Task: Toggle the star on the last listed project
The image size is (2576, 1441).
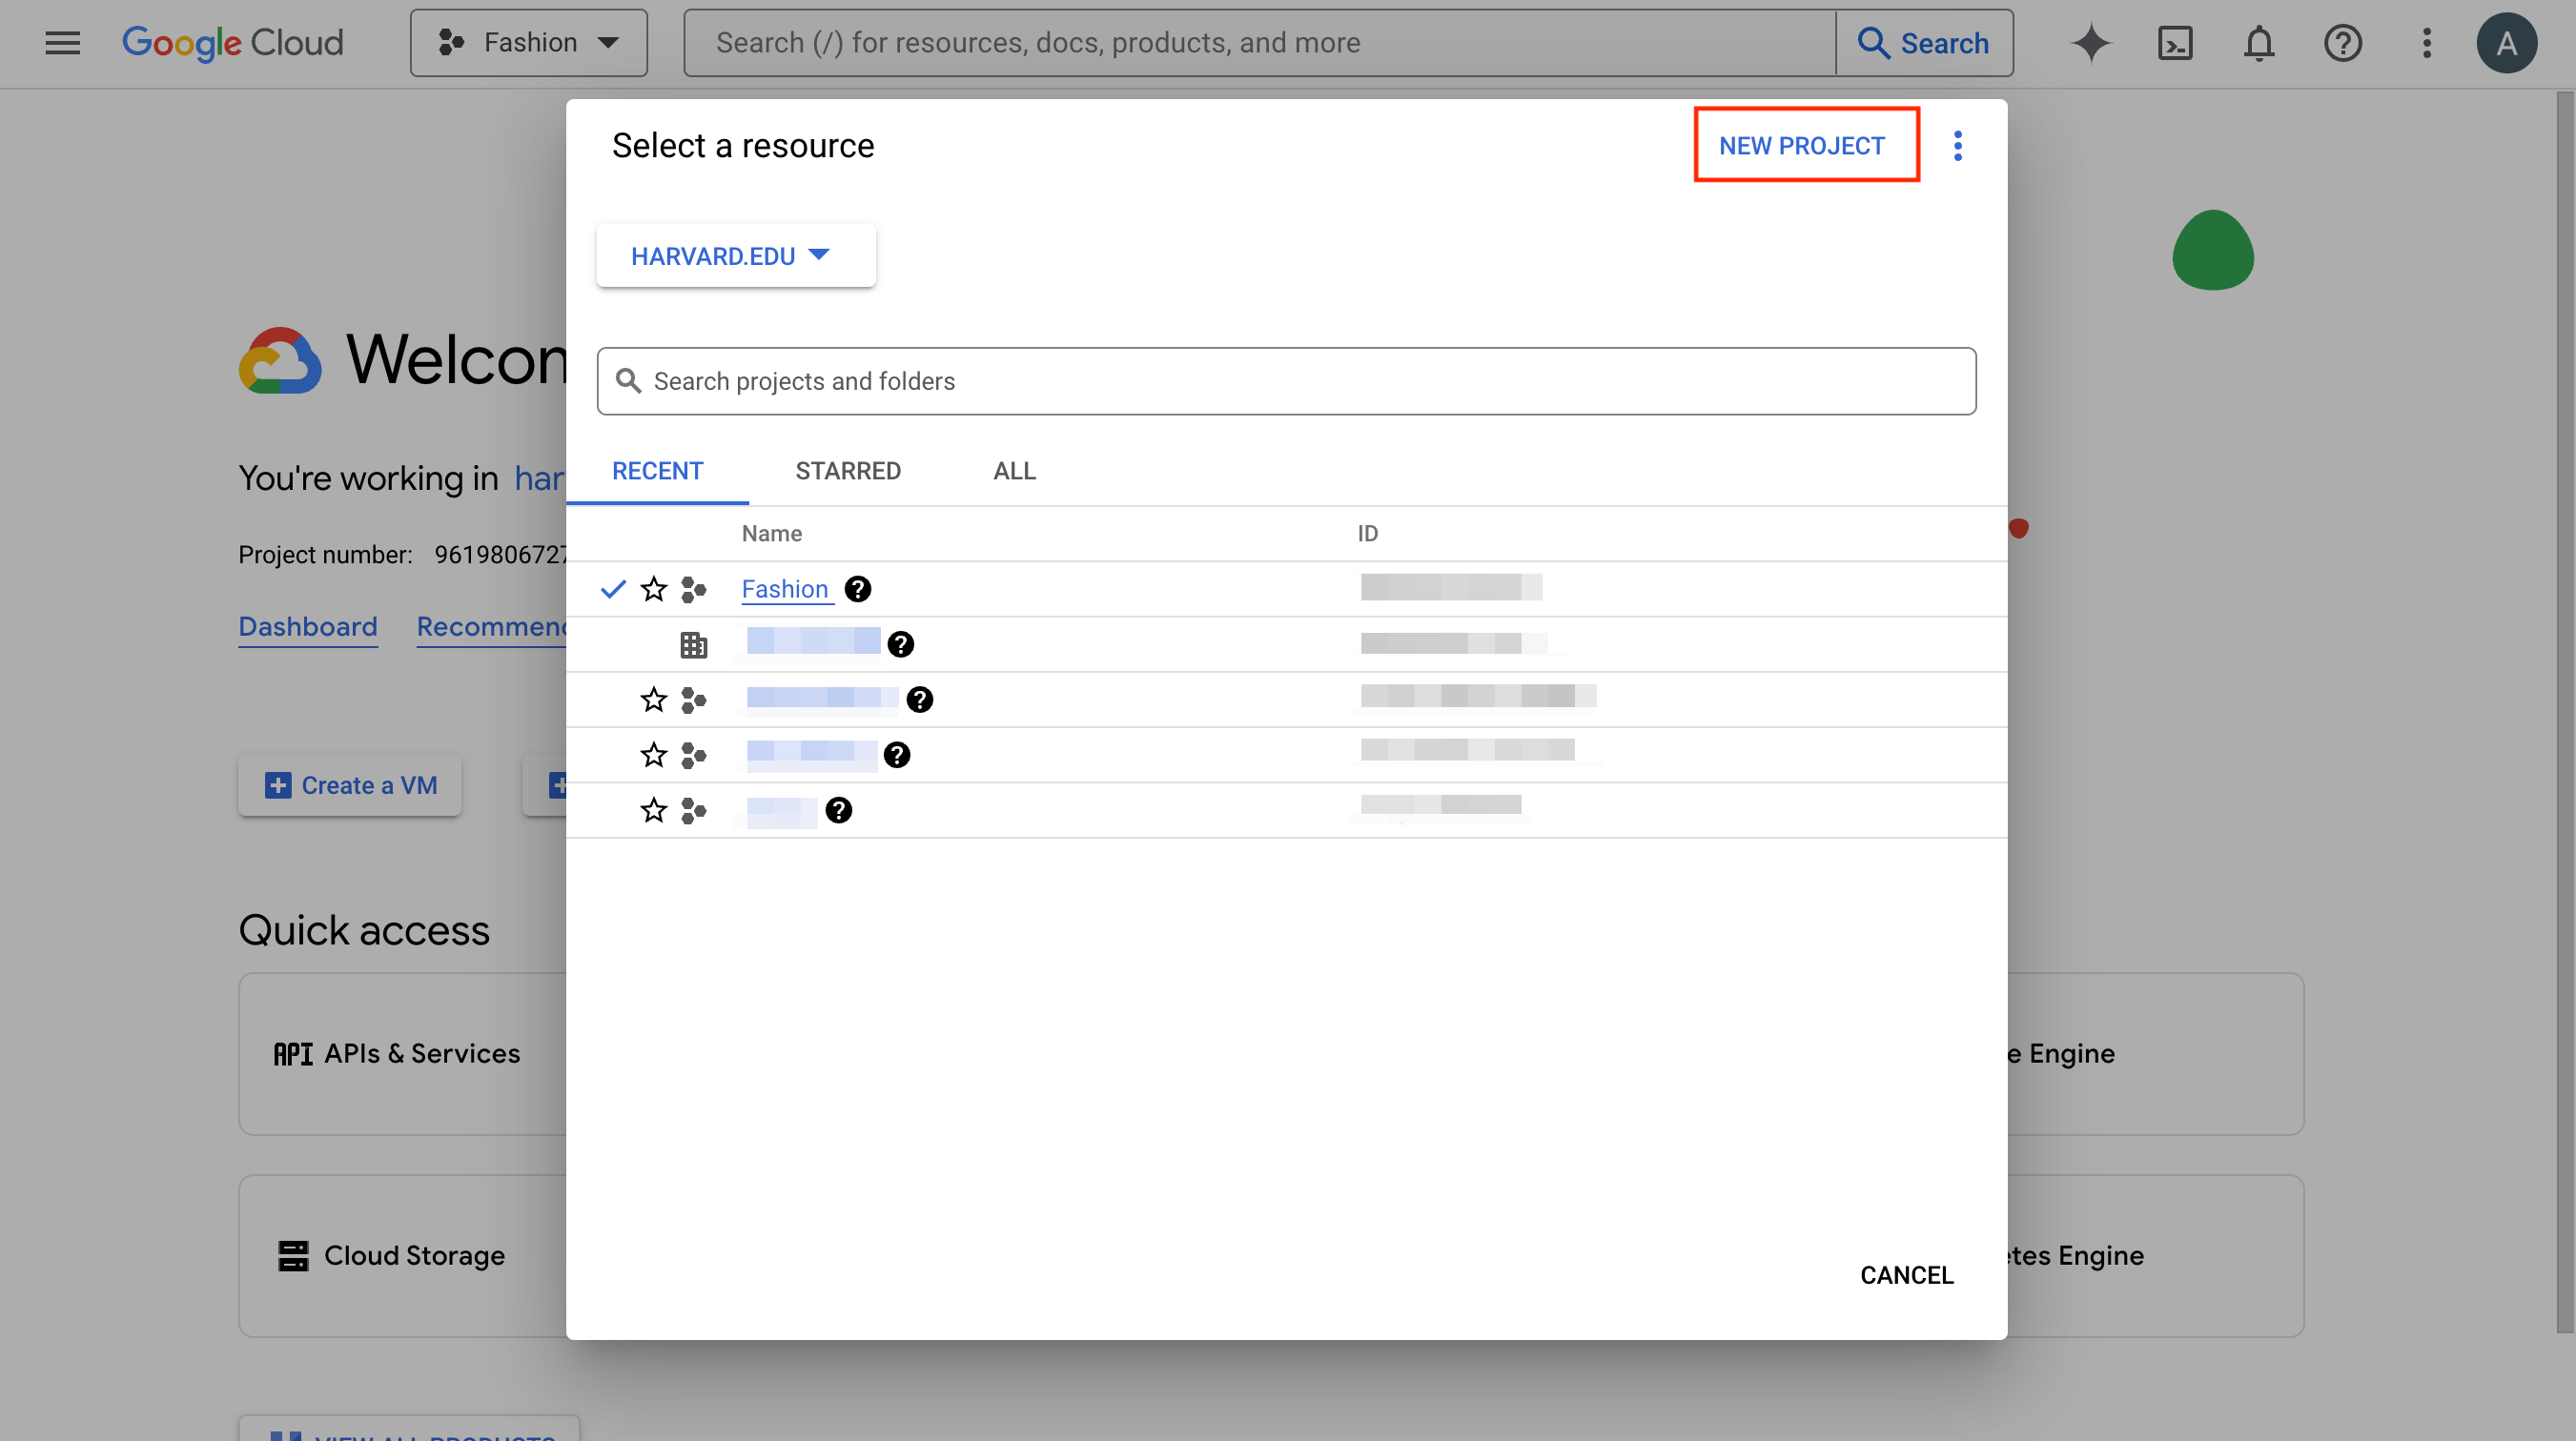Action: 653,810
